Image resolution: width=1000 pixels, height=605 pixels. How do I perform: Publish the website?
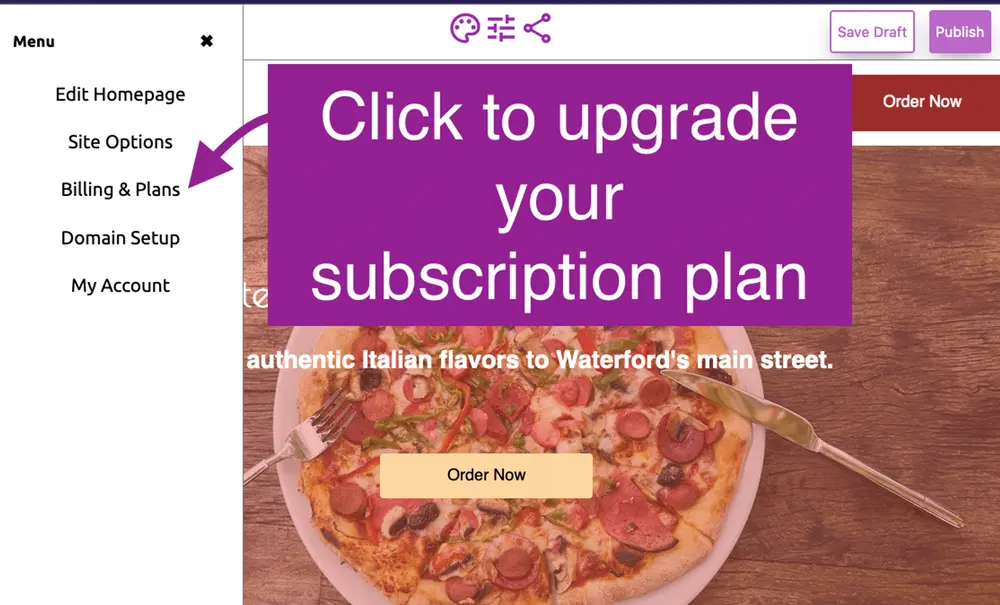point(959,32)
